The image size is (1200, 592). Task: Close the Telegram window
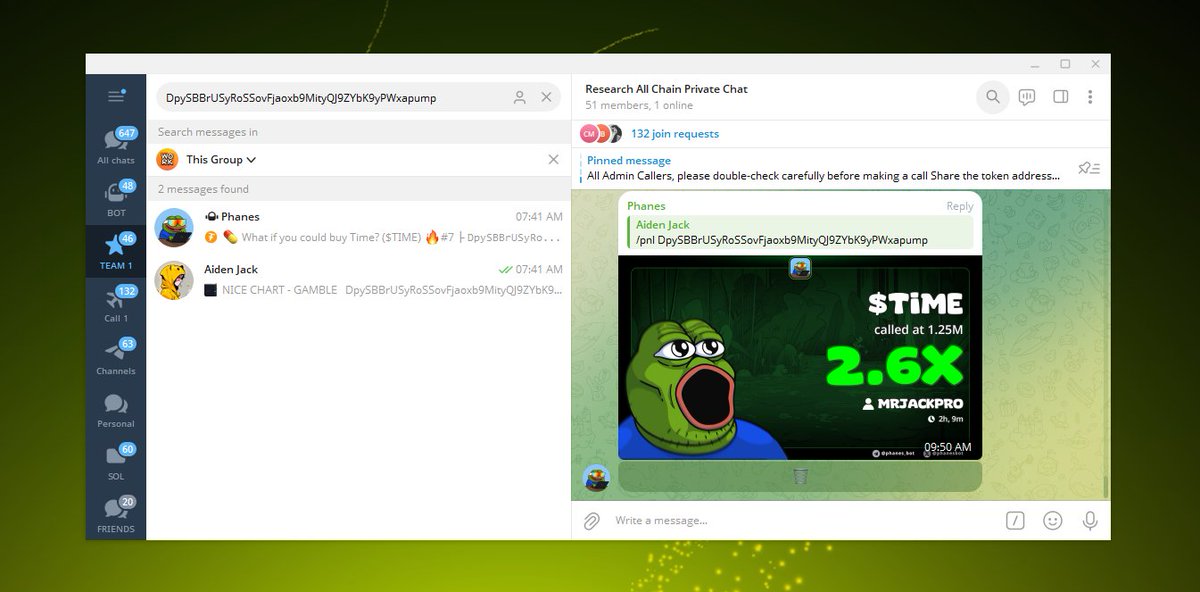1095,64
